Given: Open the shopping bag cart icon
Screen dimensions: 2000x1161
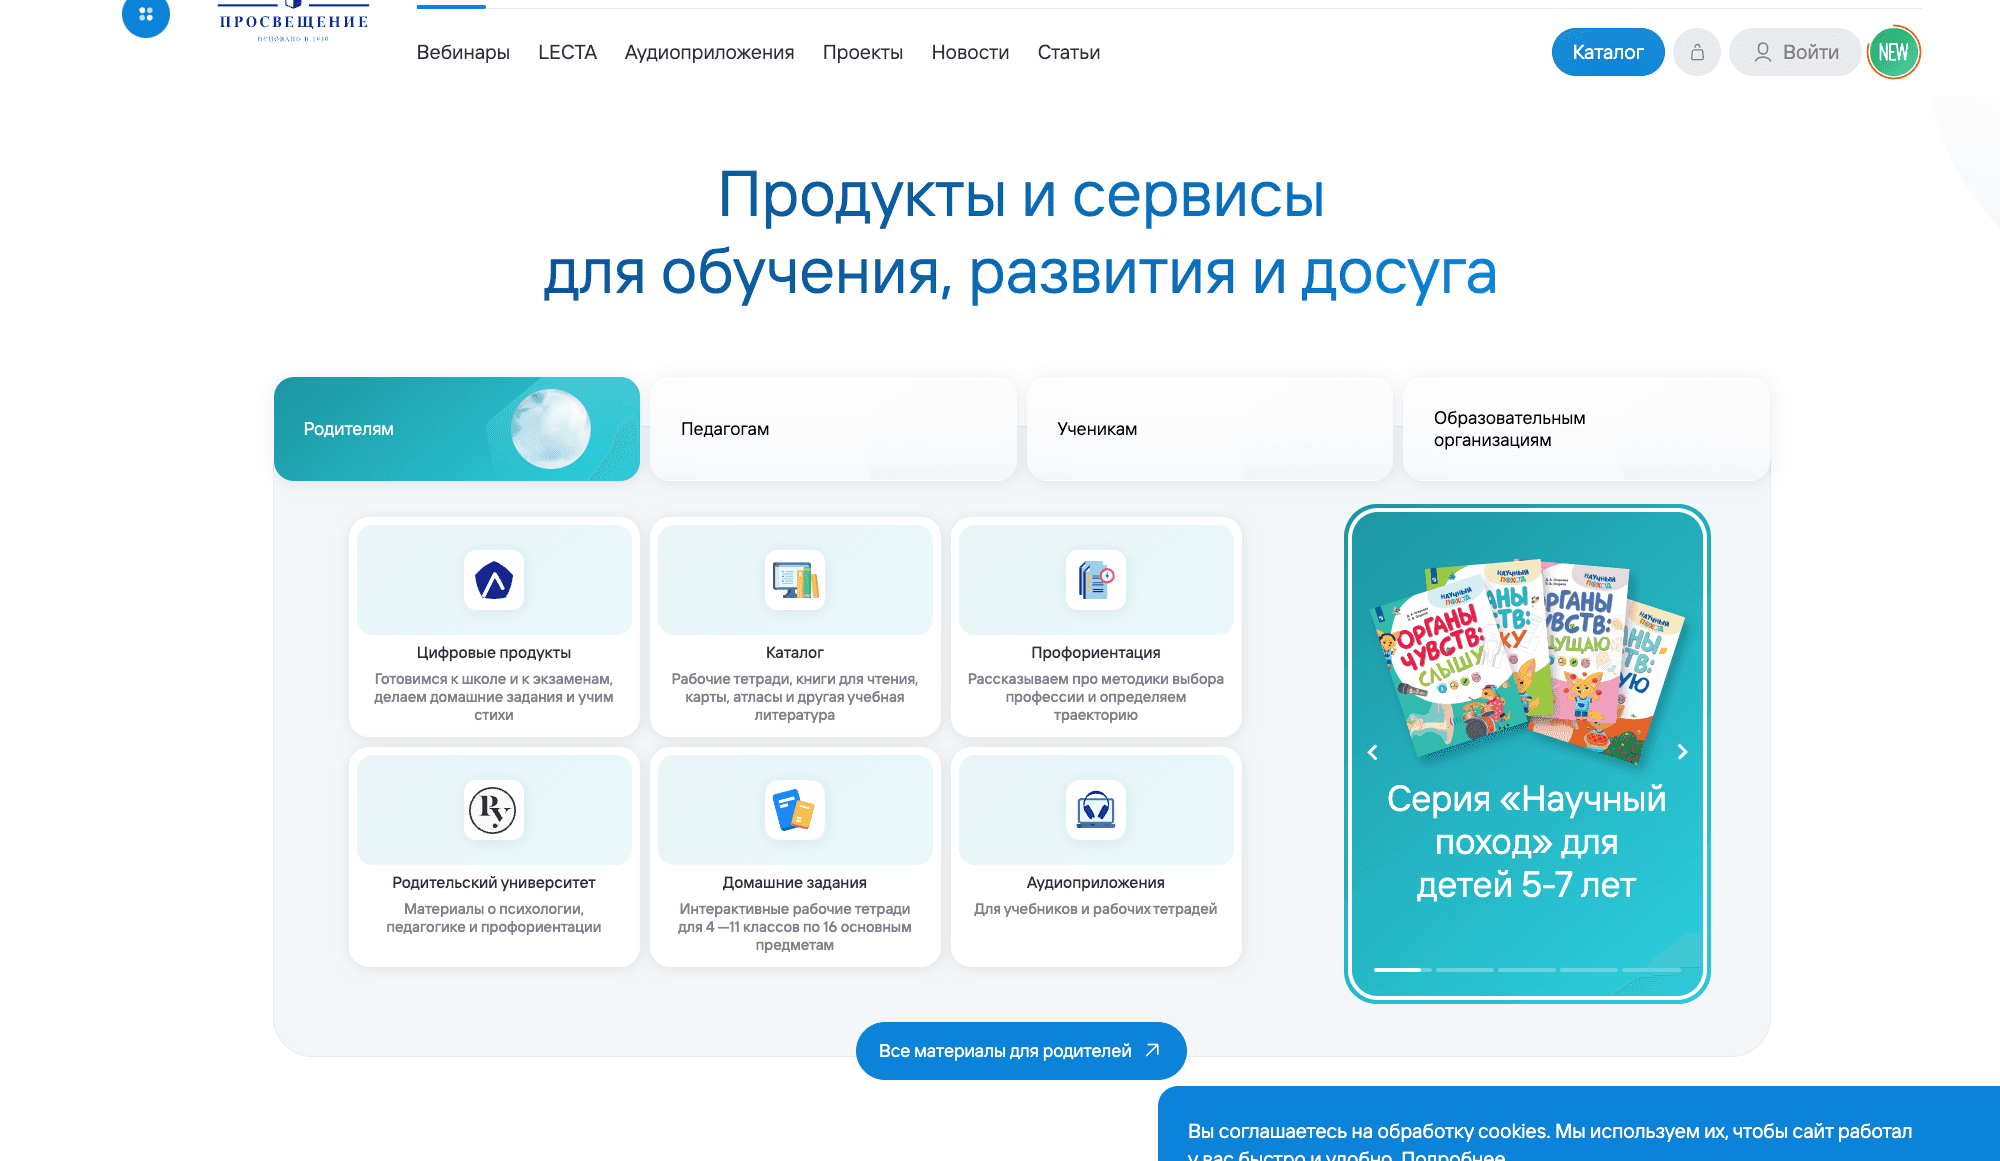Looking at the screenshot, I should [1697, 52].
